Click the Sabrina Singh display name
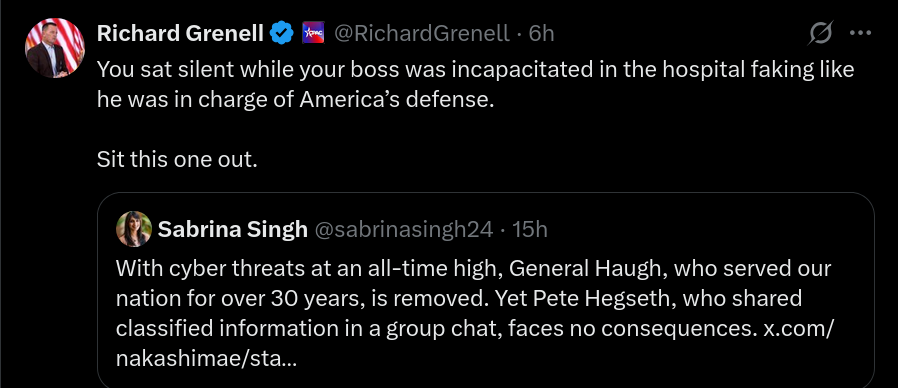898x388 pixels. point(233,229)
